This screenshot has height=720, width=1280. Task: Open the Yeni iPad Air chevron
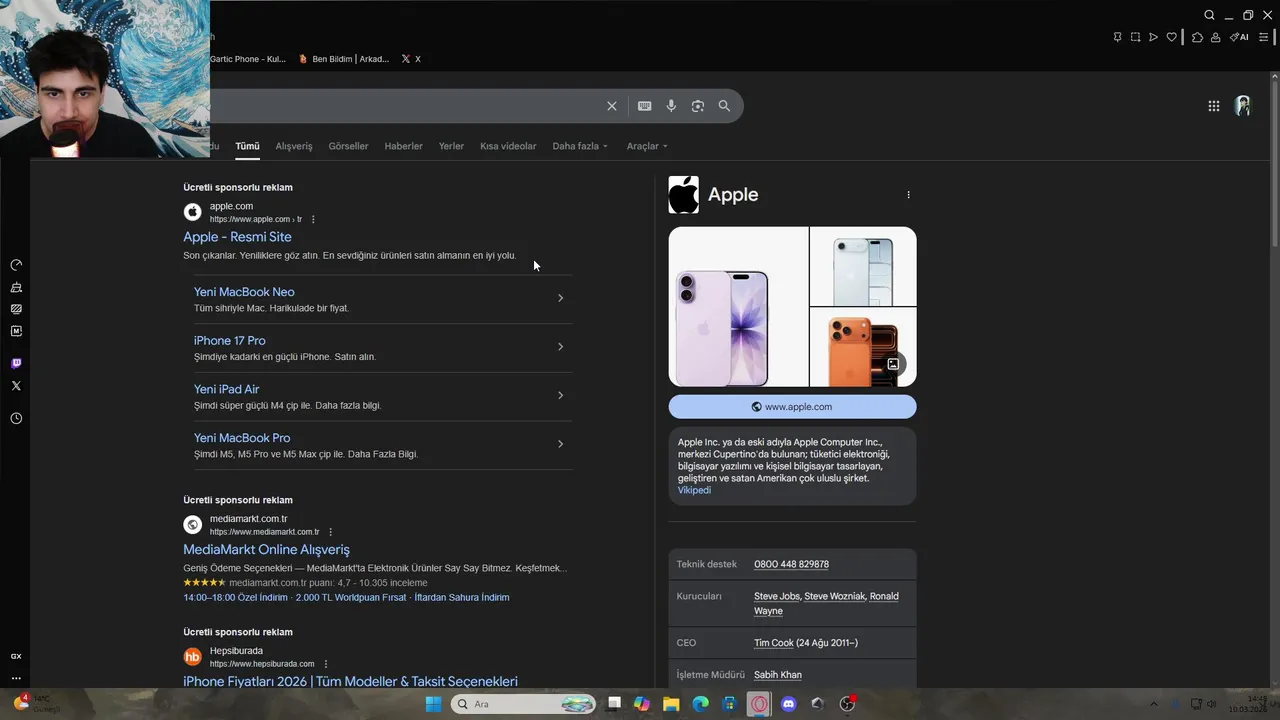(x=560, y=395)
